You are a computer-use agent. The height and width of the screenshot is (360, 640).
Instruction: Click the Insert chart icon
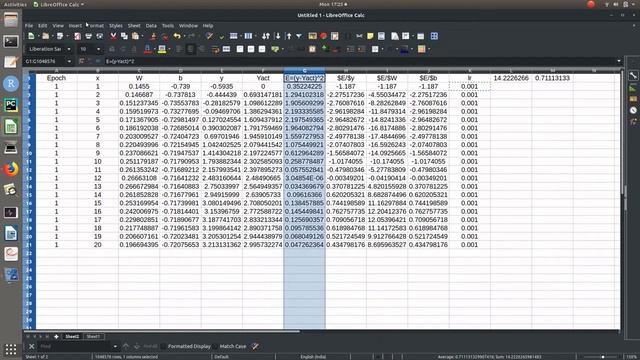click(x=323, y=36)
